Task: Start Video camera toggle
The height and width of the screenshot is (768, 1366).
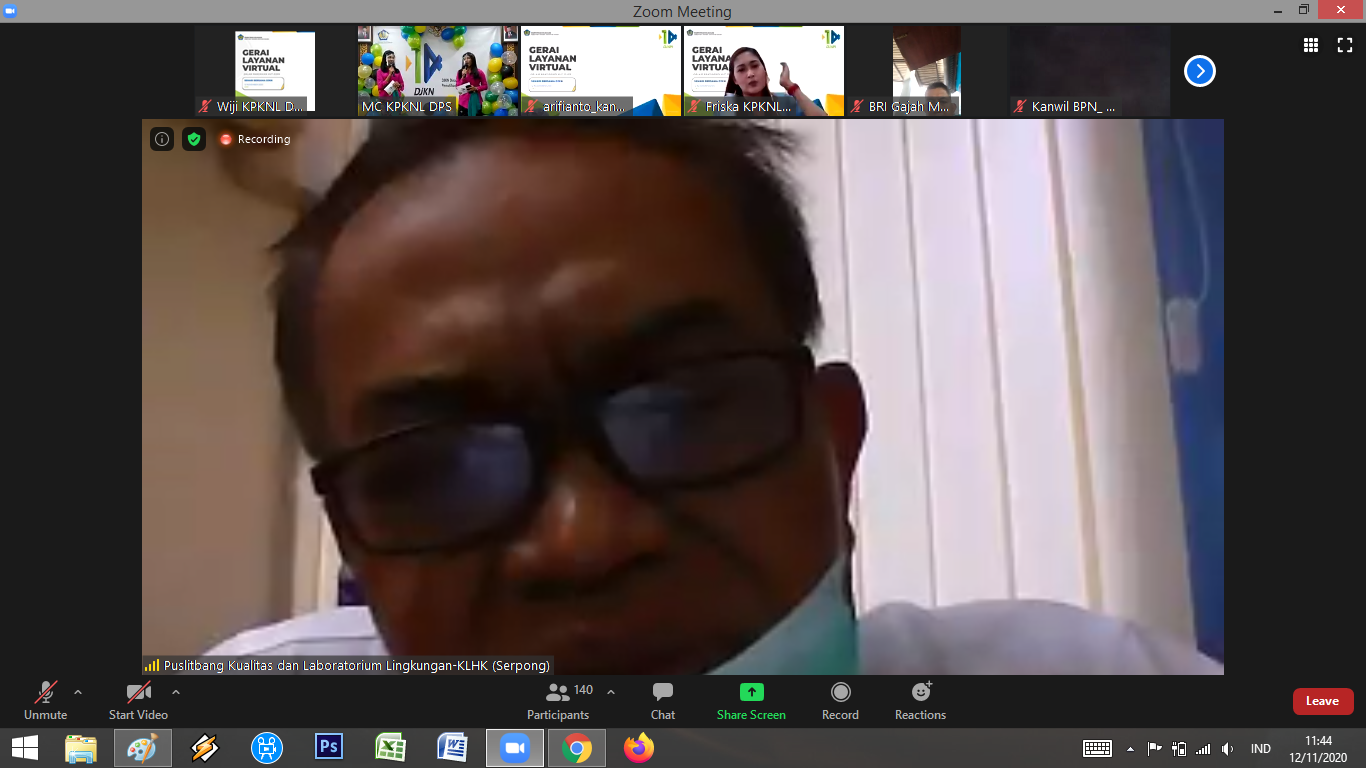Action: [x=138, y=700]
